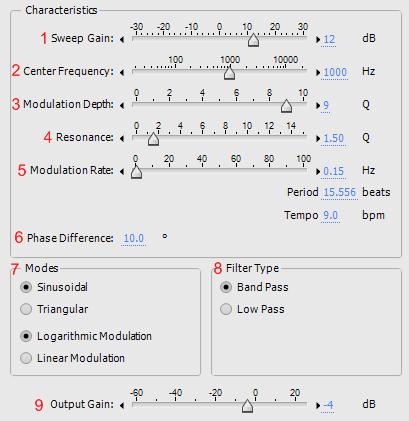Image resolution: width=409 pixels, height=421 pixels.
Task: Click the Tempo value 9.0
Action: (330, 215)
